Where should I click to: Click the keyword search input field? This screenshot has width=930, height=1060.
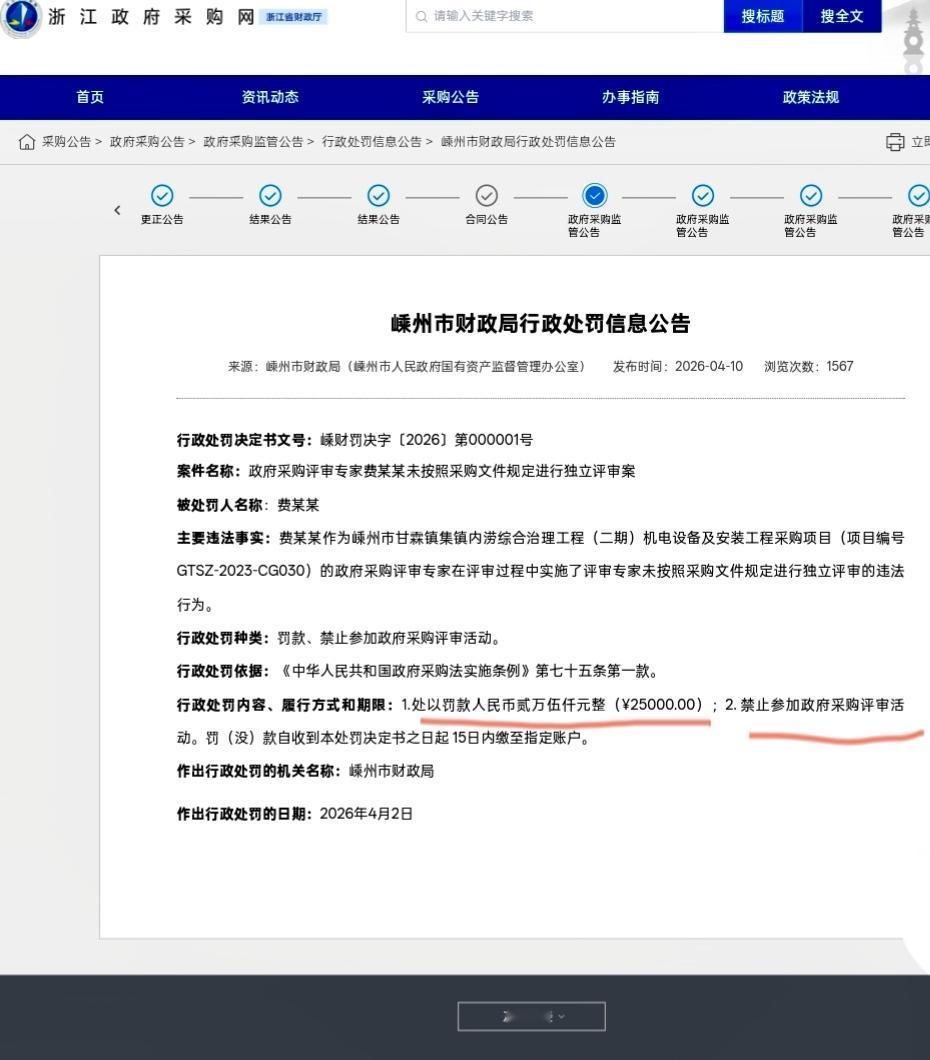click(x=564, y=16)
